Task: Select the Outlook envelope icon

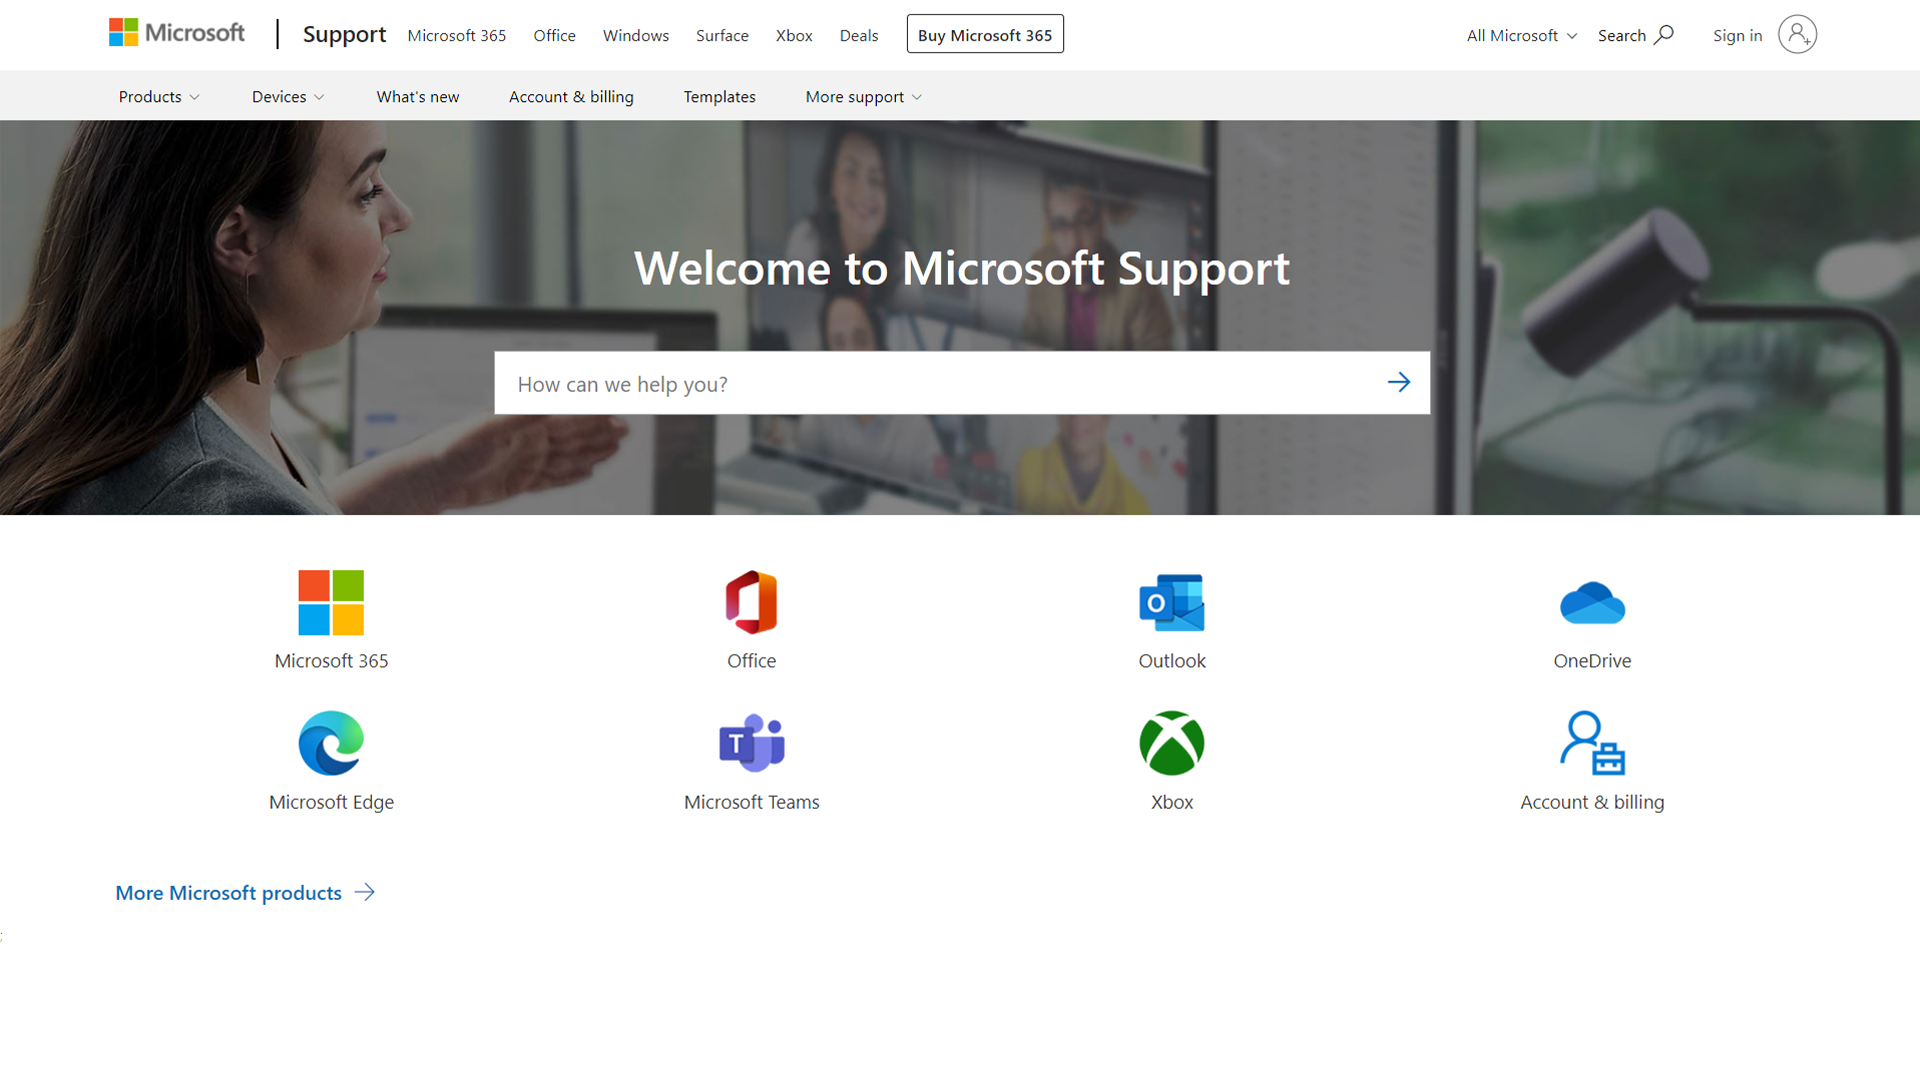Action: coord(1172,603)
